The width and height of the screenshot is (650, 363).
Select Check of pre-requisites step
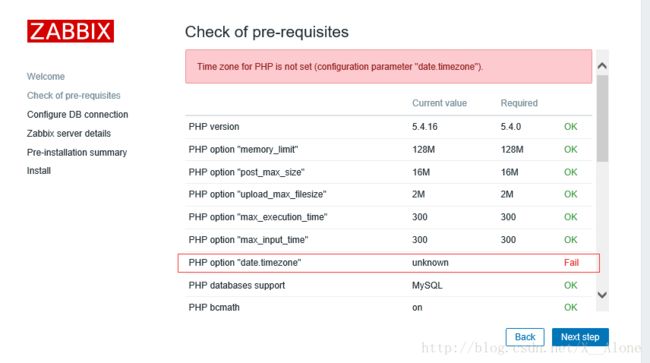(73, 96)
